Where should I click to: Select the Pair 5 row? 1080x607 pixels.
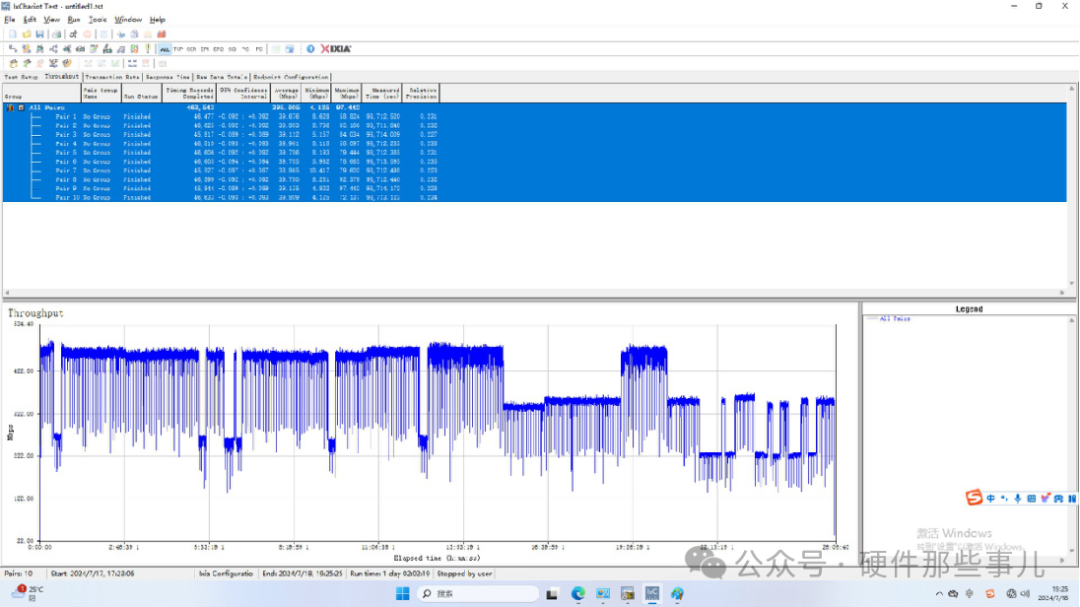click(x=65, y=152)
